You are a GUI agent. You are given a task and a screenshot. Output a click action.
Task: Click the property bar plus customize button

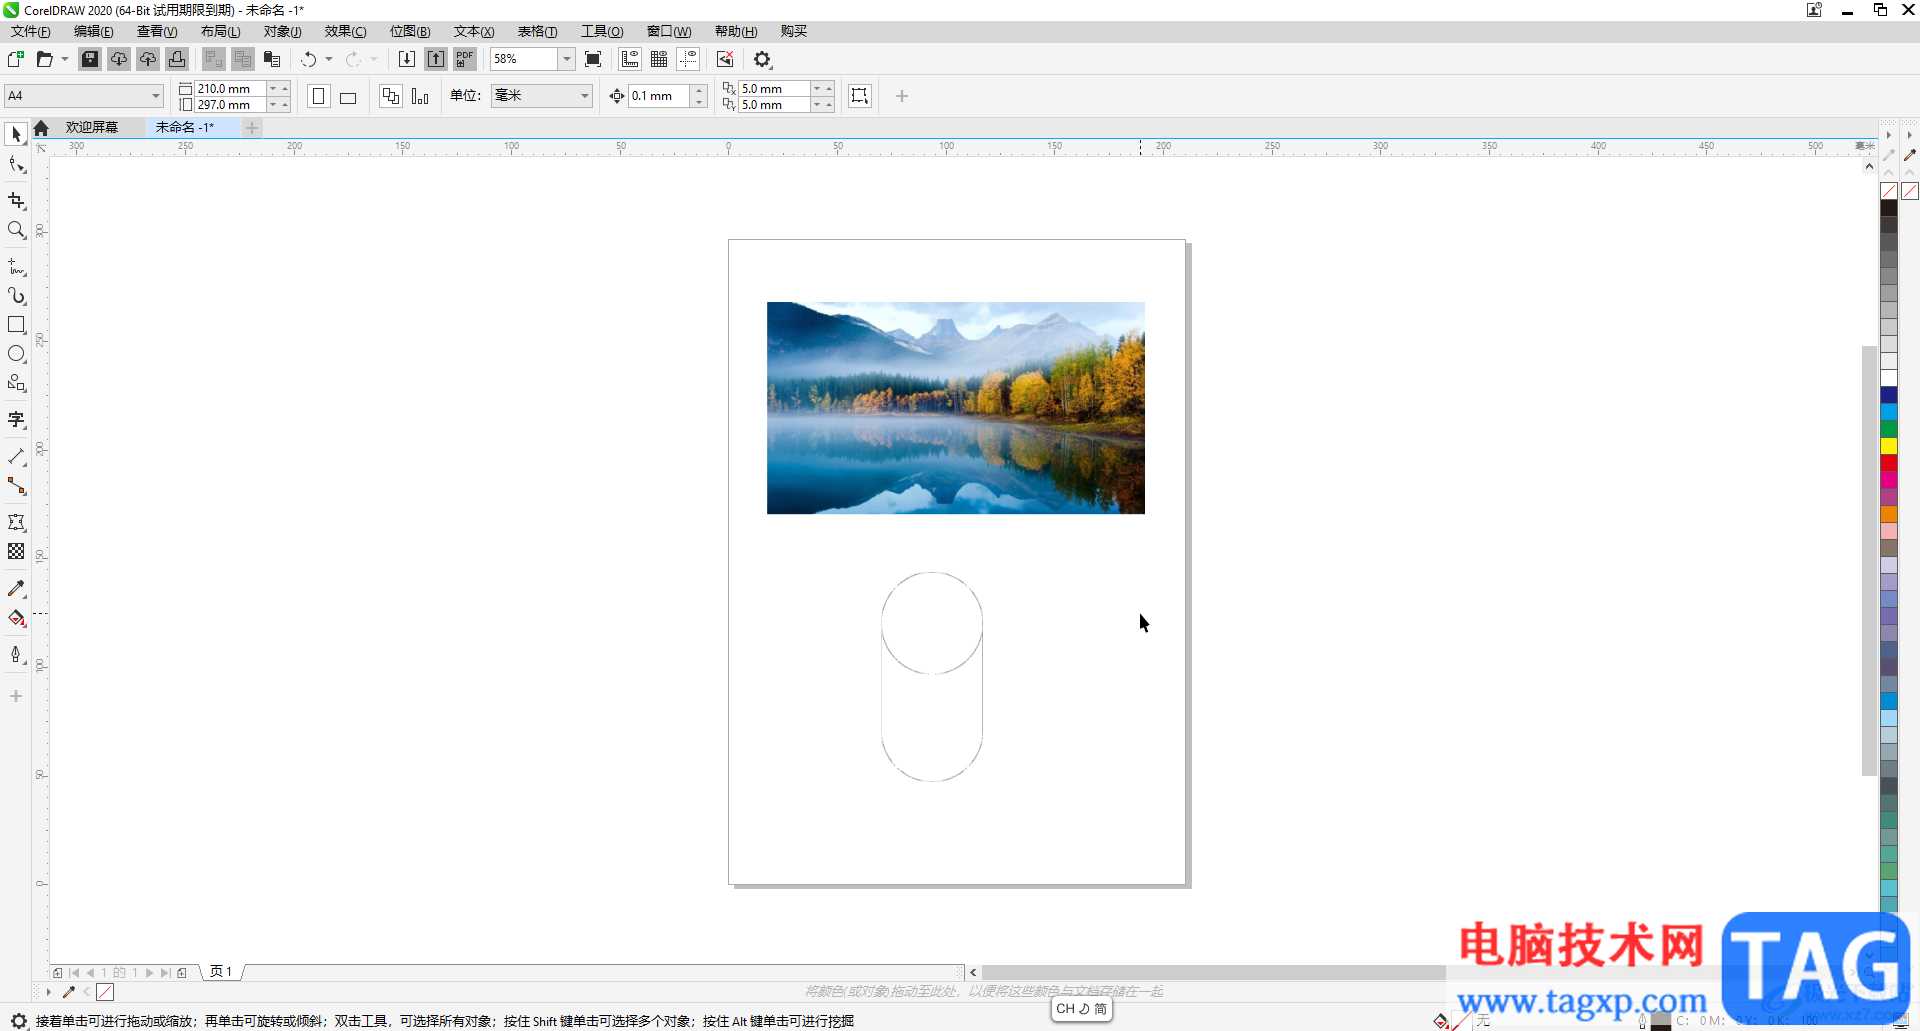pos(902,96)
